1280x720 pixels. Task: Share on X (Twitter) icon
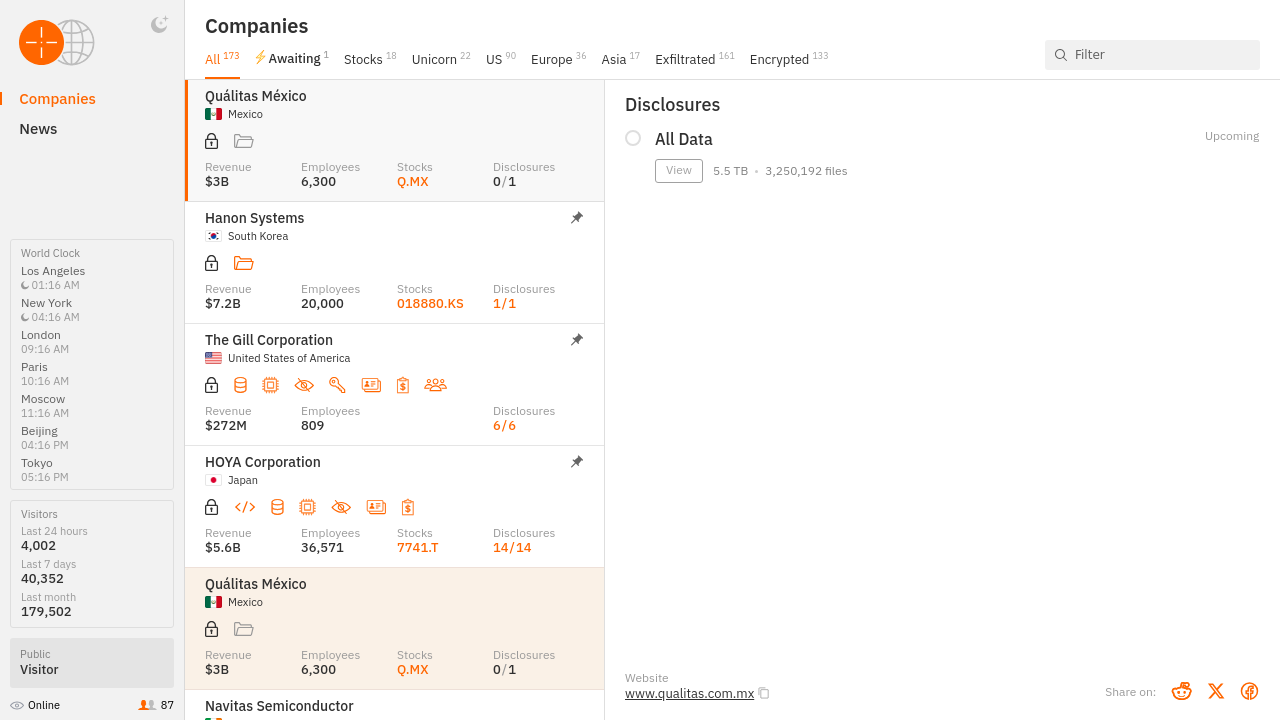pos(1215,691)
